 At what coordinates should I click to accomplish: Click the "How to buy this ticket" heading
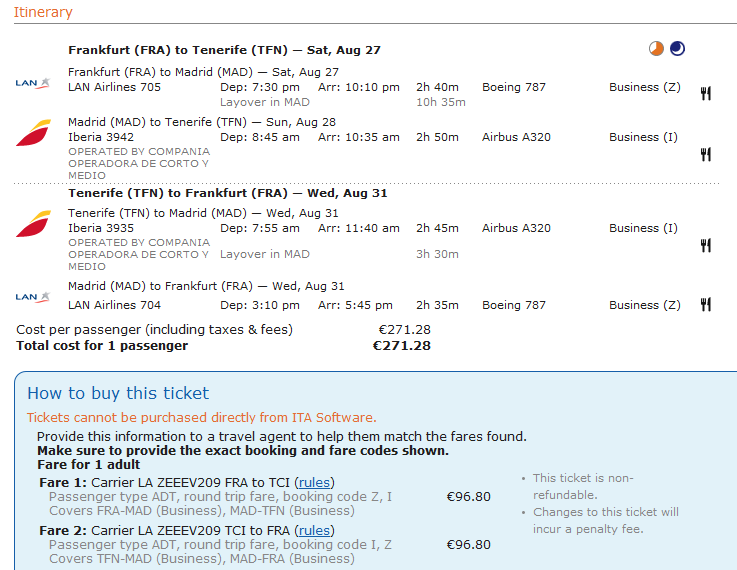pyautogui.click(x=118, y=393)
